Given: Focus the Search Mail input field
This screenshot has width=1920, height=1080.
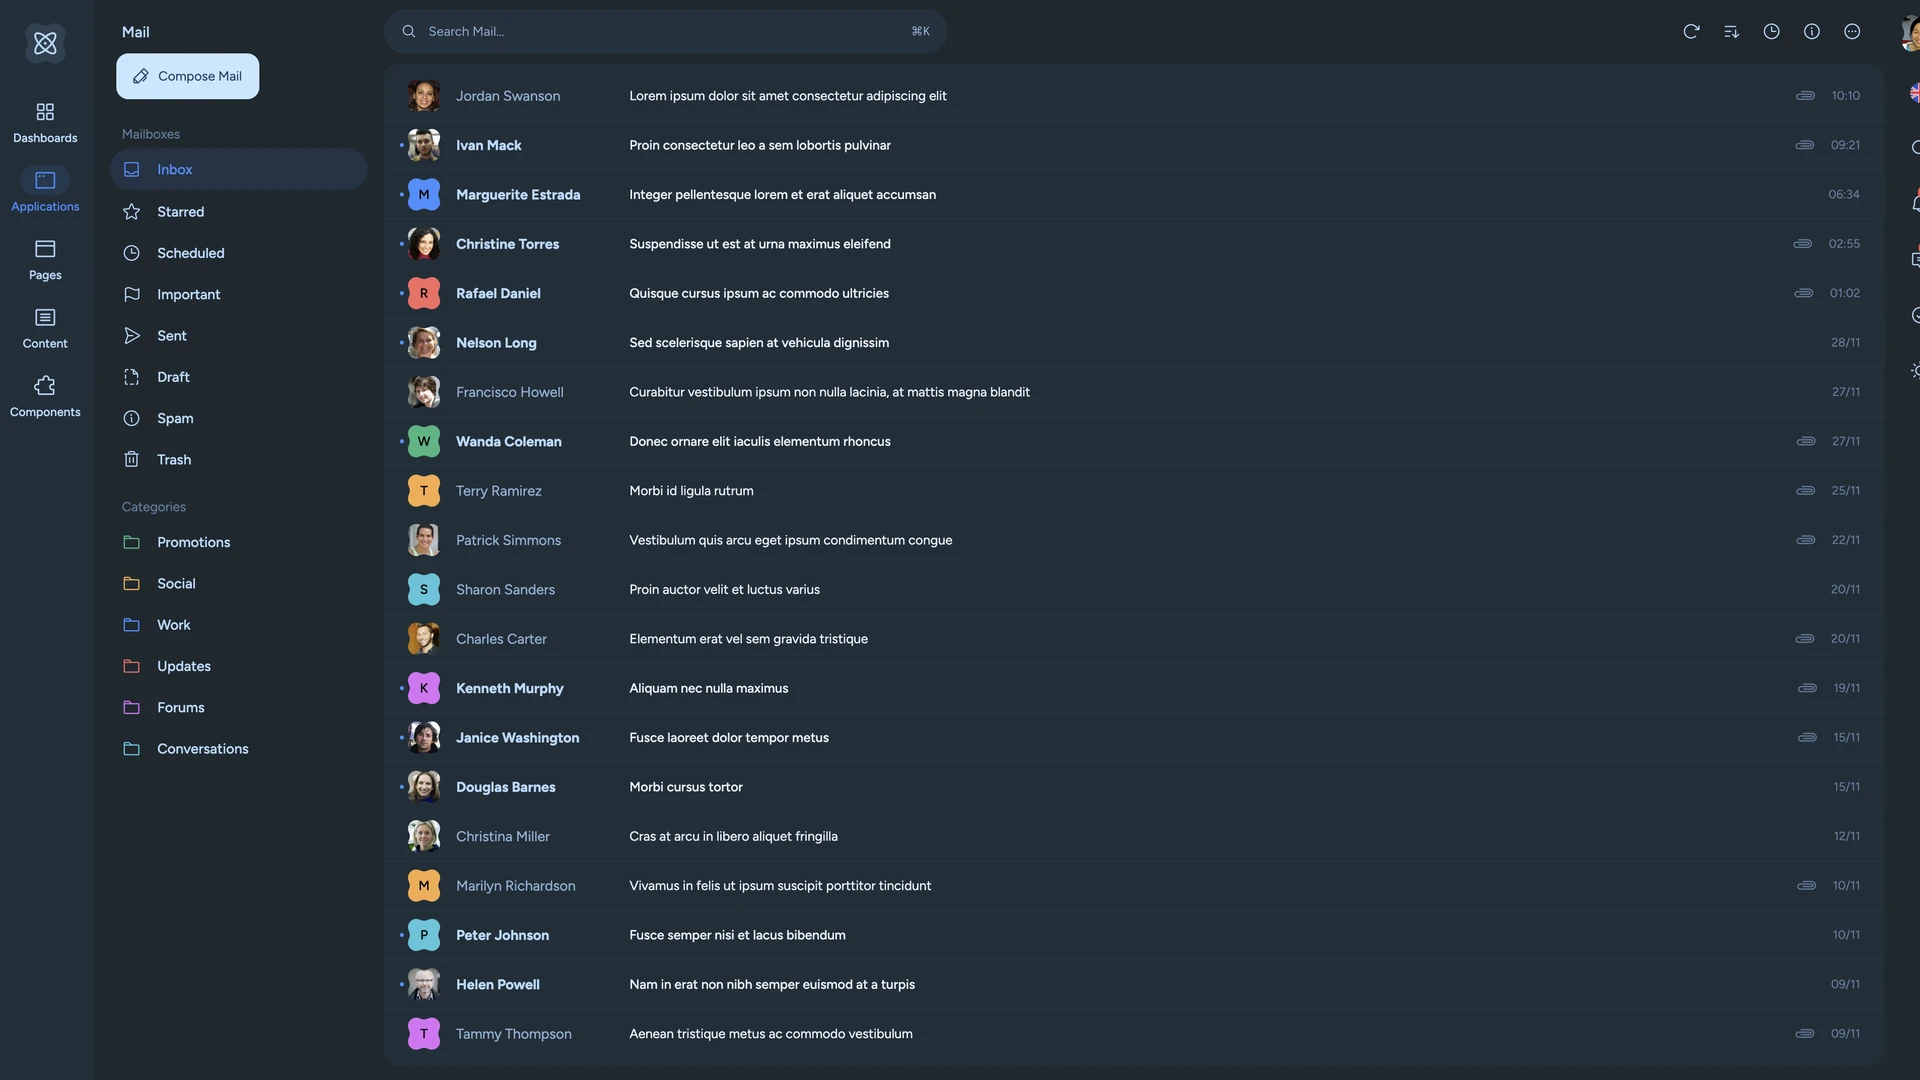Looking at the screenshot, I should coord(665,31).
